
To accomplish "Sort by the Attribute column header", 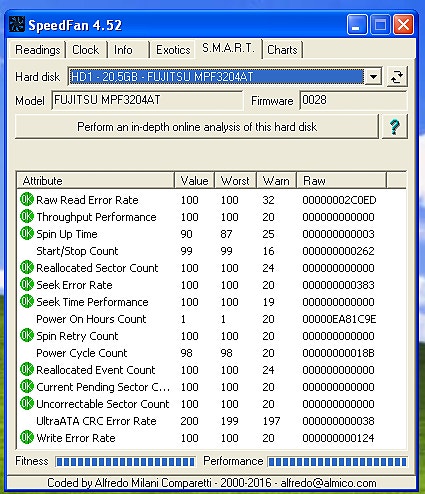I will (x=95, y=181).
